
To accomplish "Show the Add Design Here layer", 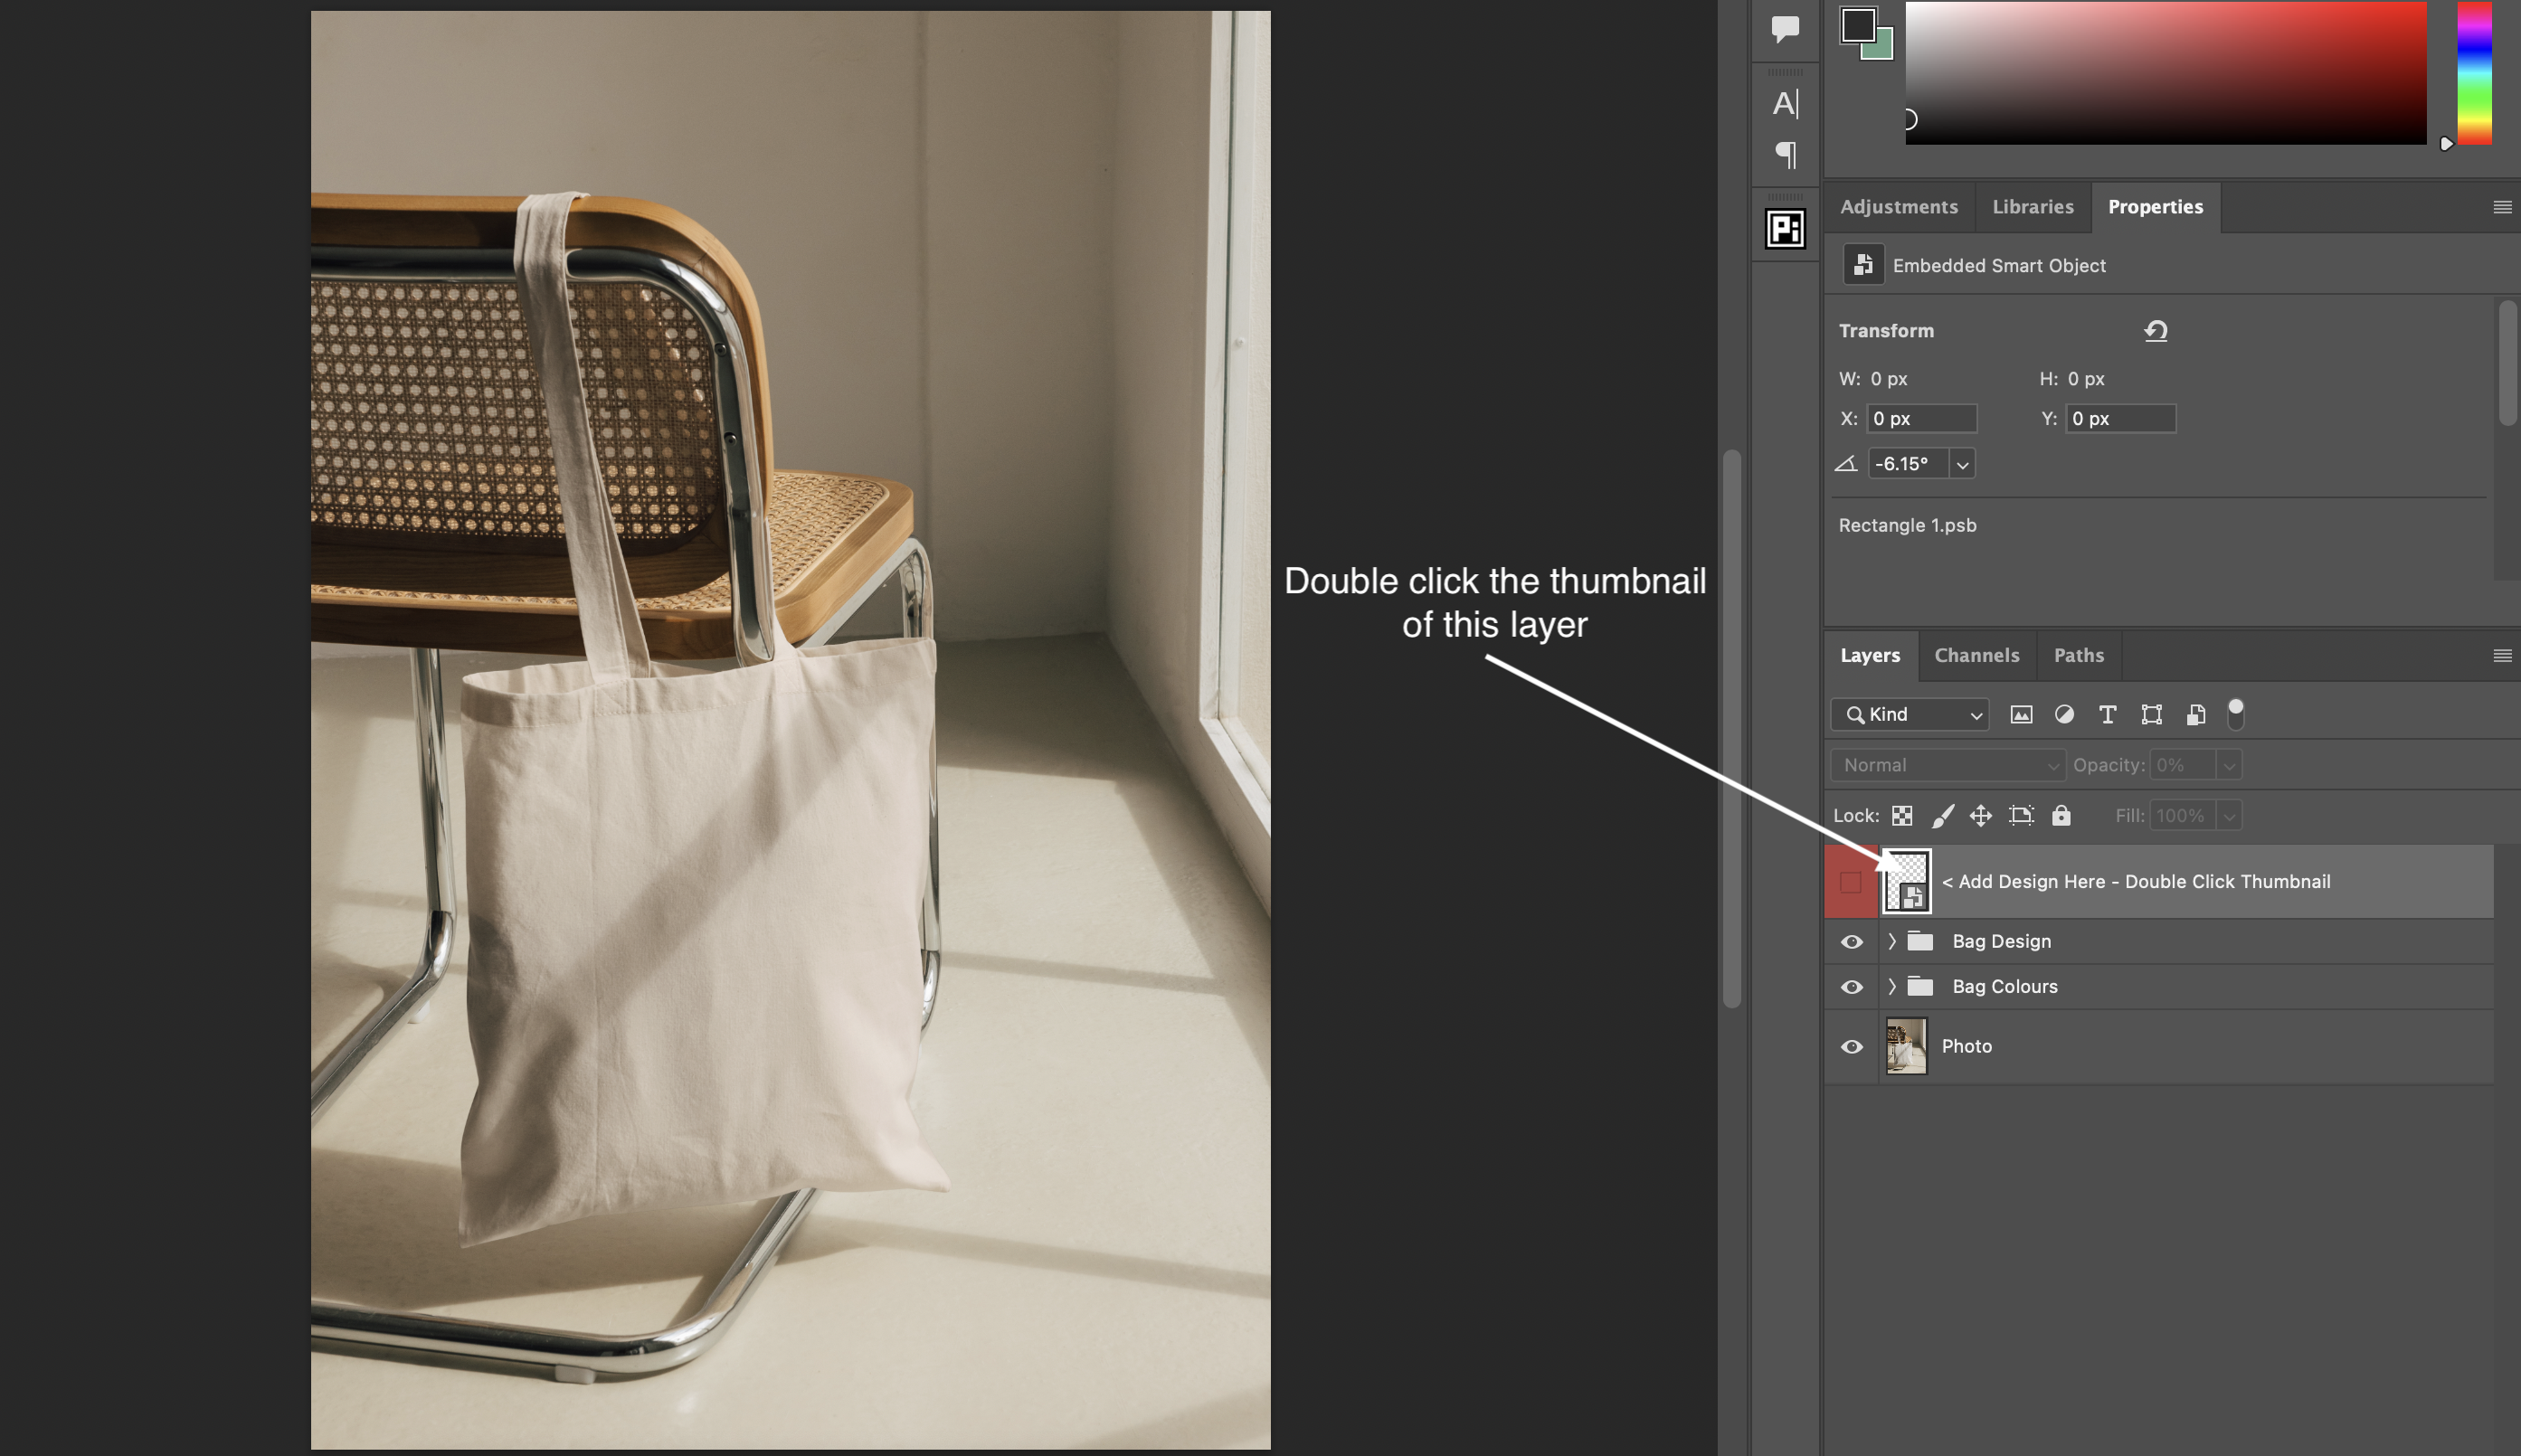I will click(x=1851, y=882).
